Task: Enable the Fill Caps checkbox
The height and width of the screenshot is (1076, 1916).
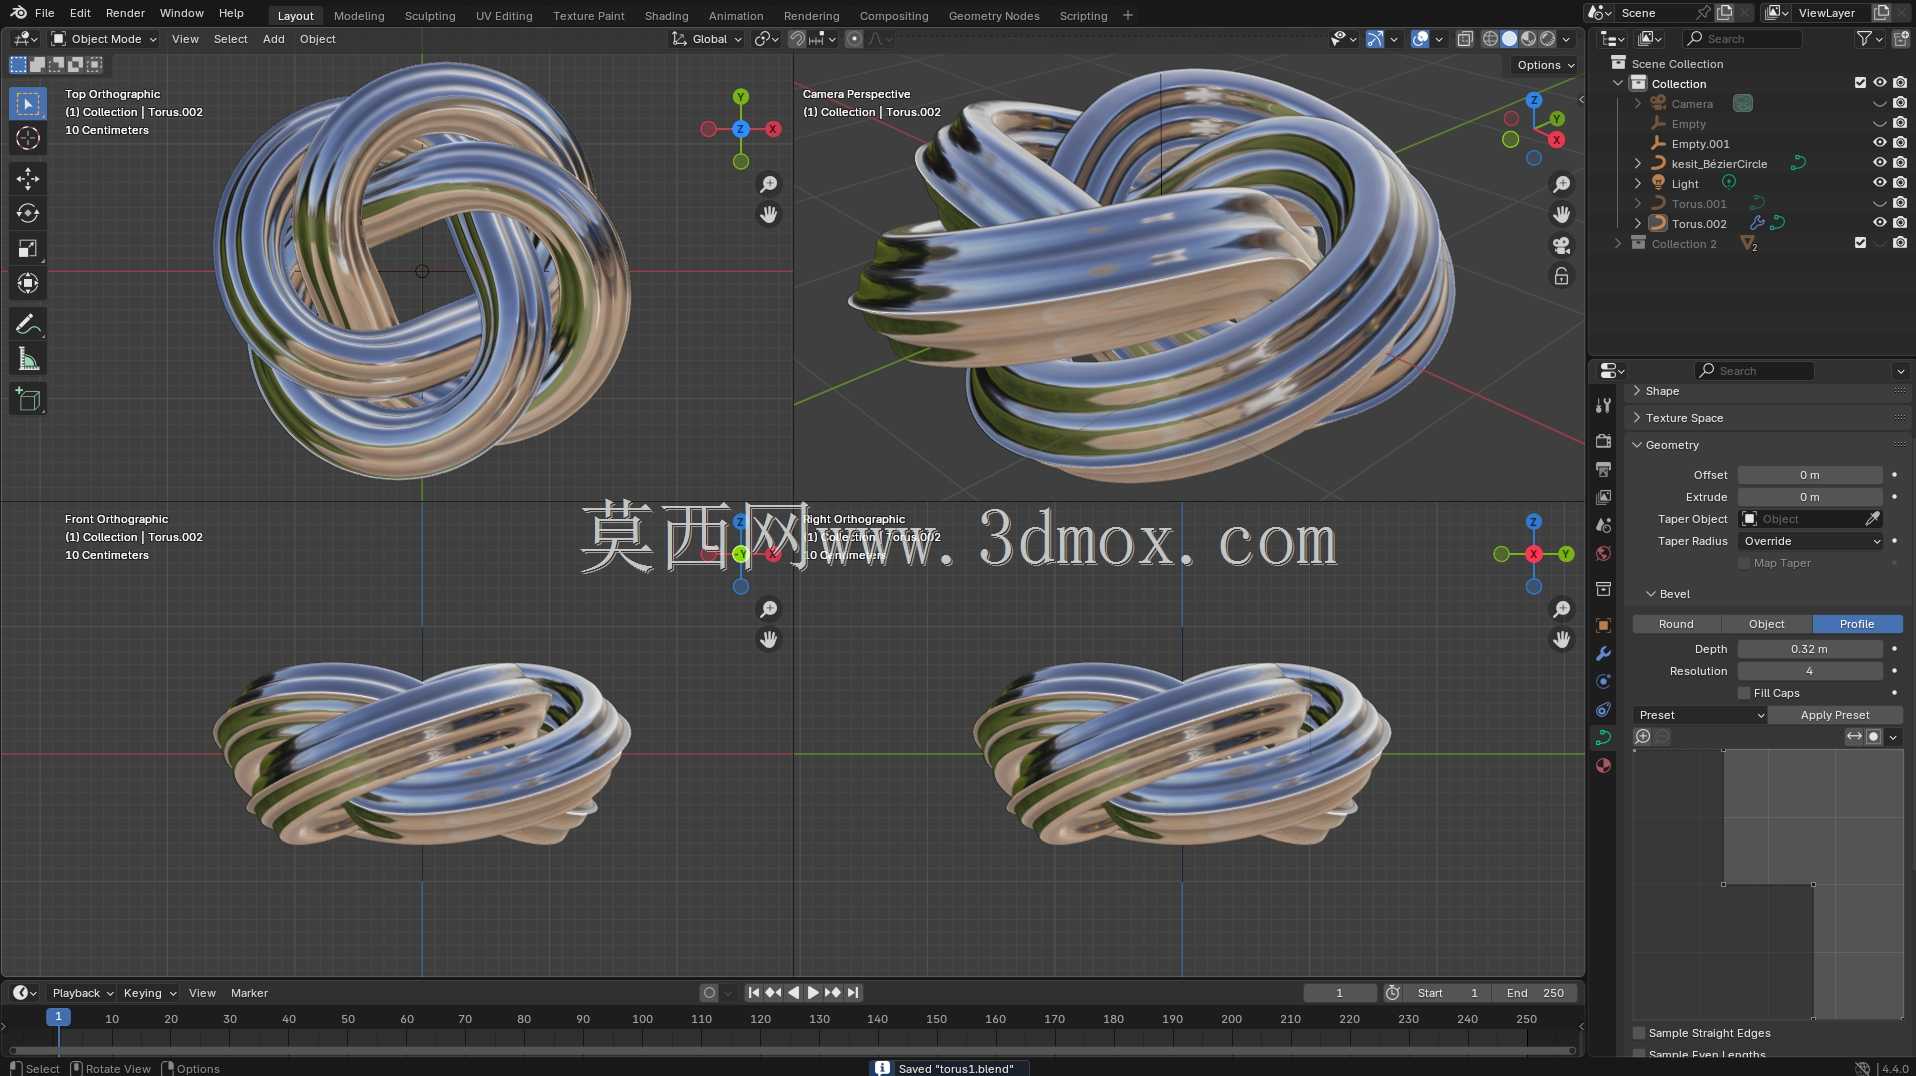Action: tap(1744, 693)
